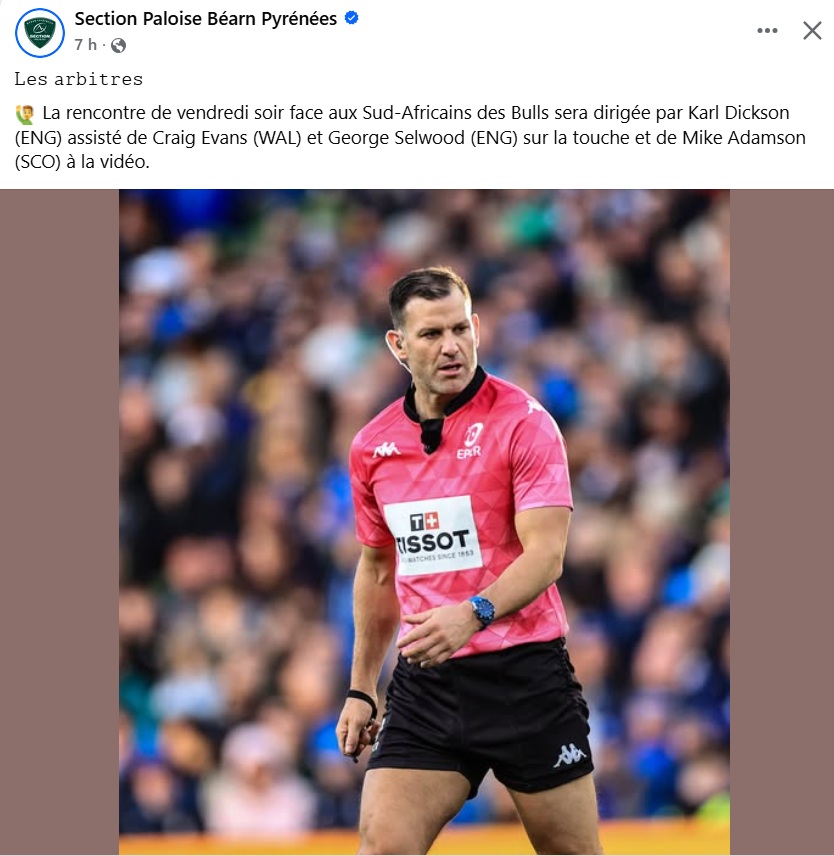Click the "Les arbitres" heading text
This screenshot has width=834, height=856.
(x=79, y=79)
